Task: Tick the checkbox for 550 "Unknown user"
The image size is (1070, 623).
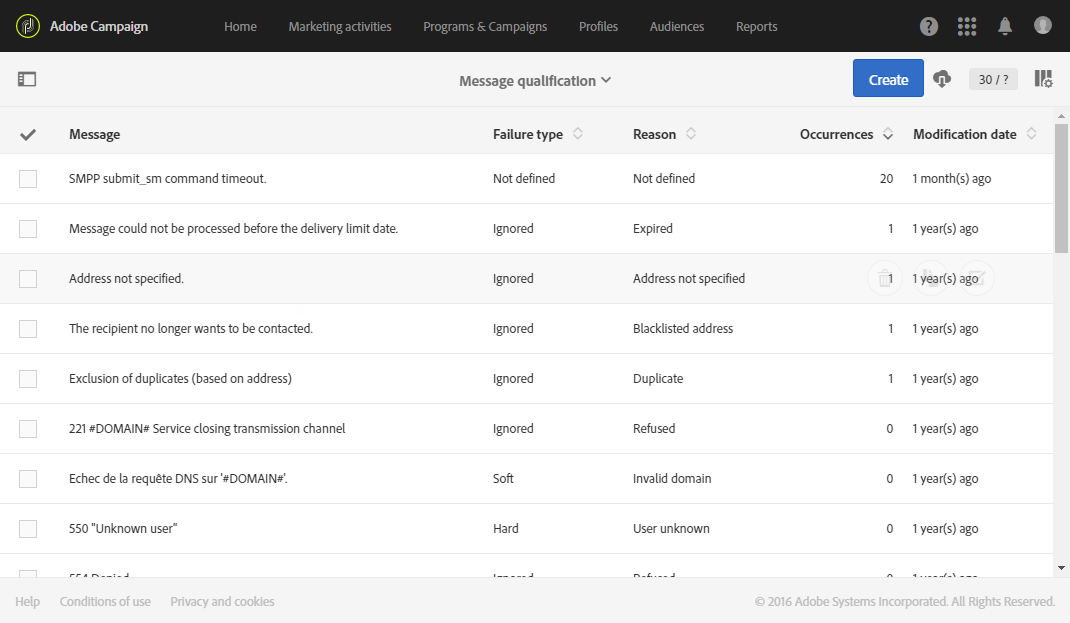Action: coord(28,529)
